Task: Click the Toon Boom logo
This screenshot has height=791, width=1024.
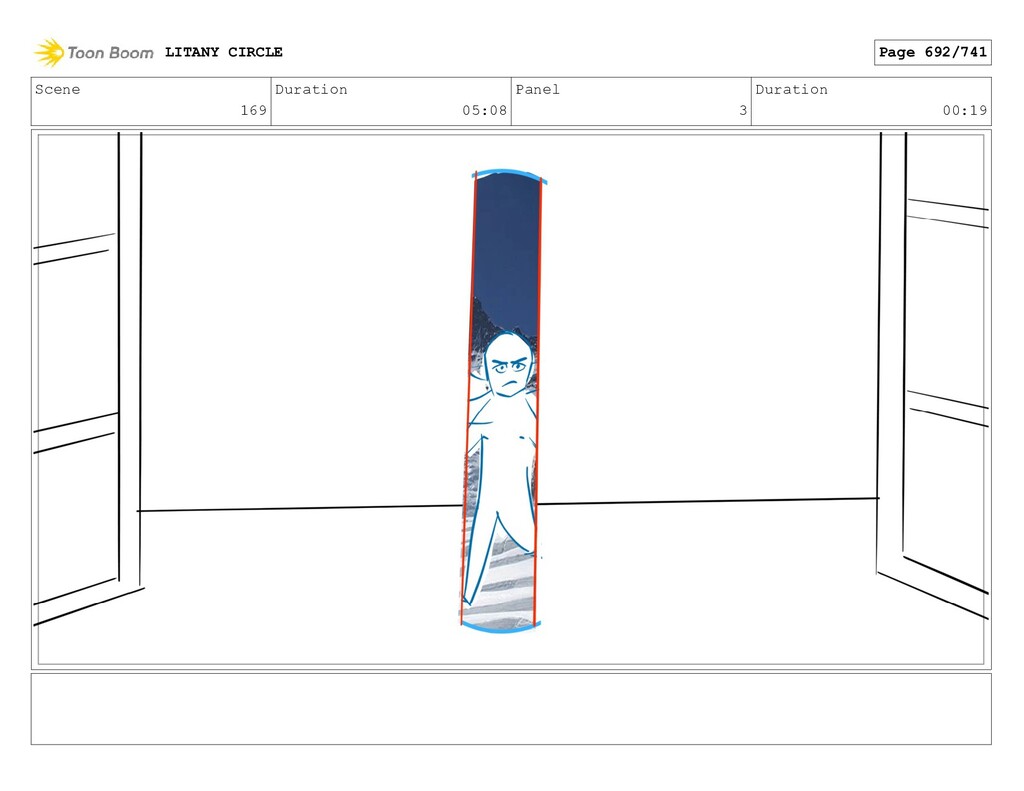Action: pos(94,52)
